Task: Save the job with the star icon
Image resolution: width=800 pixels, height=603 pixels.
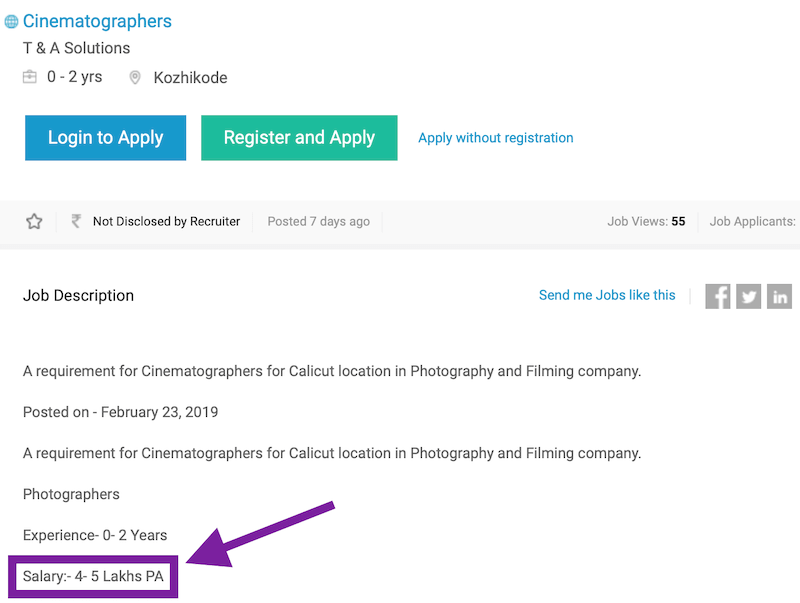Action: pos(34,221)
